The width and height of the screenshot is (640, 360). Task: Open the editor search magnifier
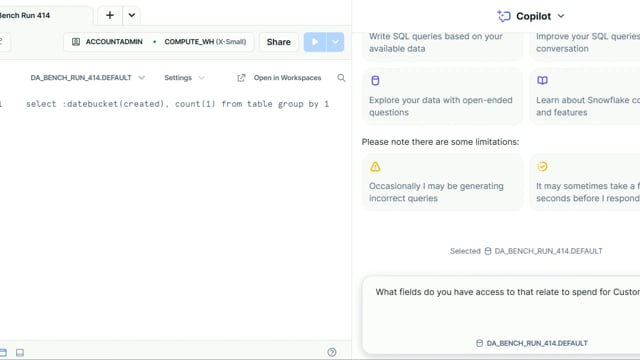(x=341, y=78)
